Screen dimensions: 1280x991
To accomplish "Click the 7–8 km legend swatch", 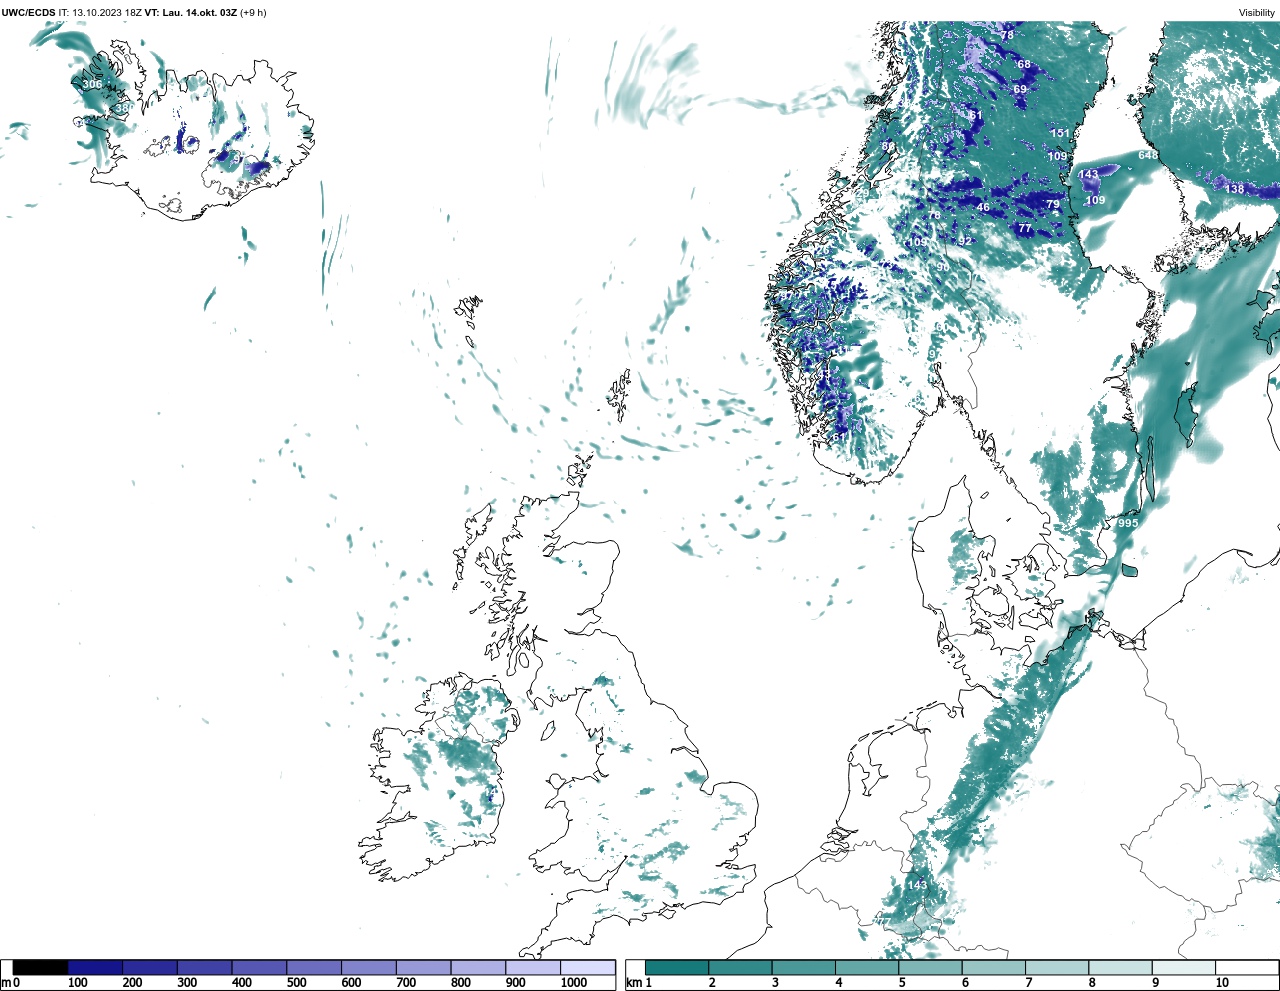I will coord(1057,967).
